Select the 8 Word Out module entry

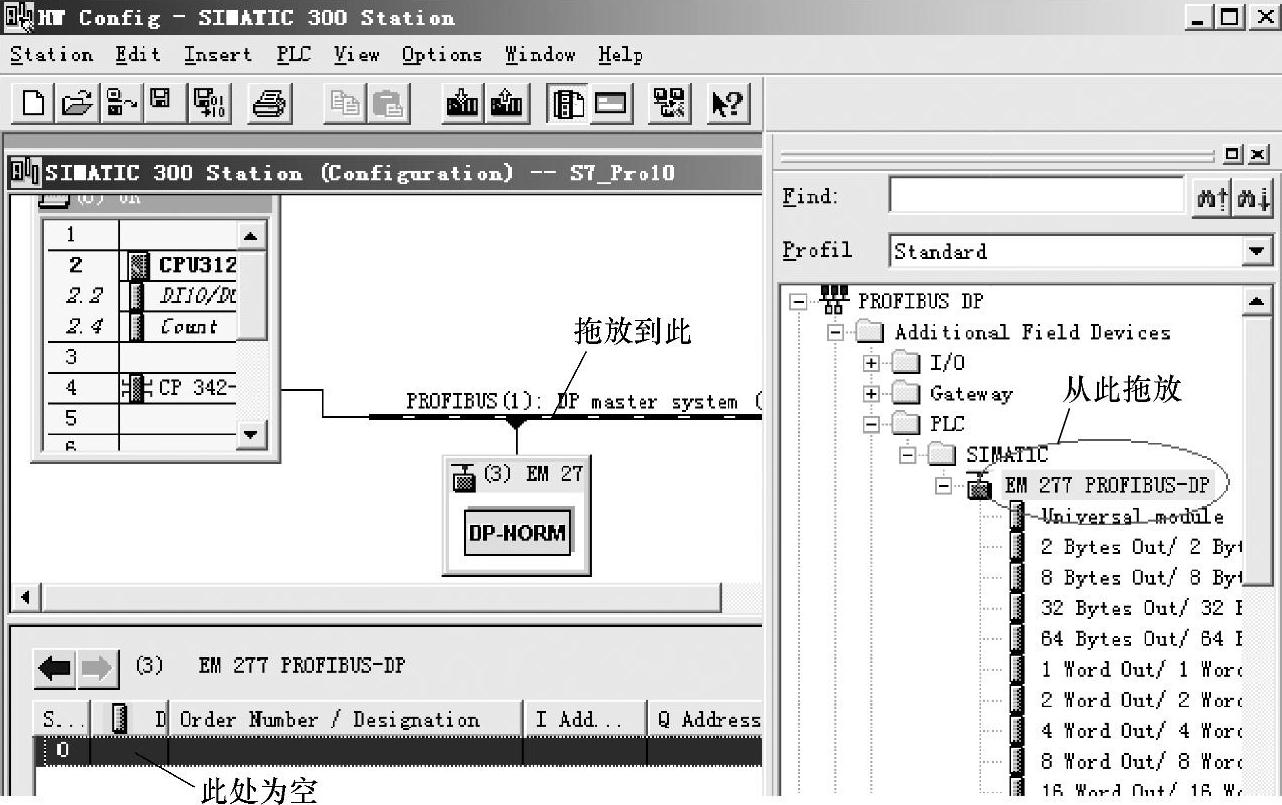point(1140,762)
